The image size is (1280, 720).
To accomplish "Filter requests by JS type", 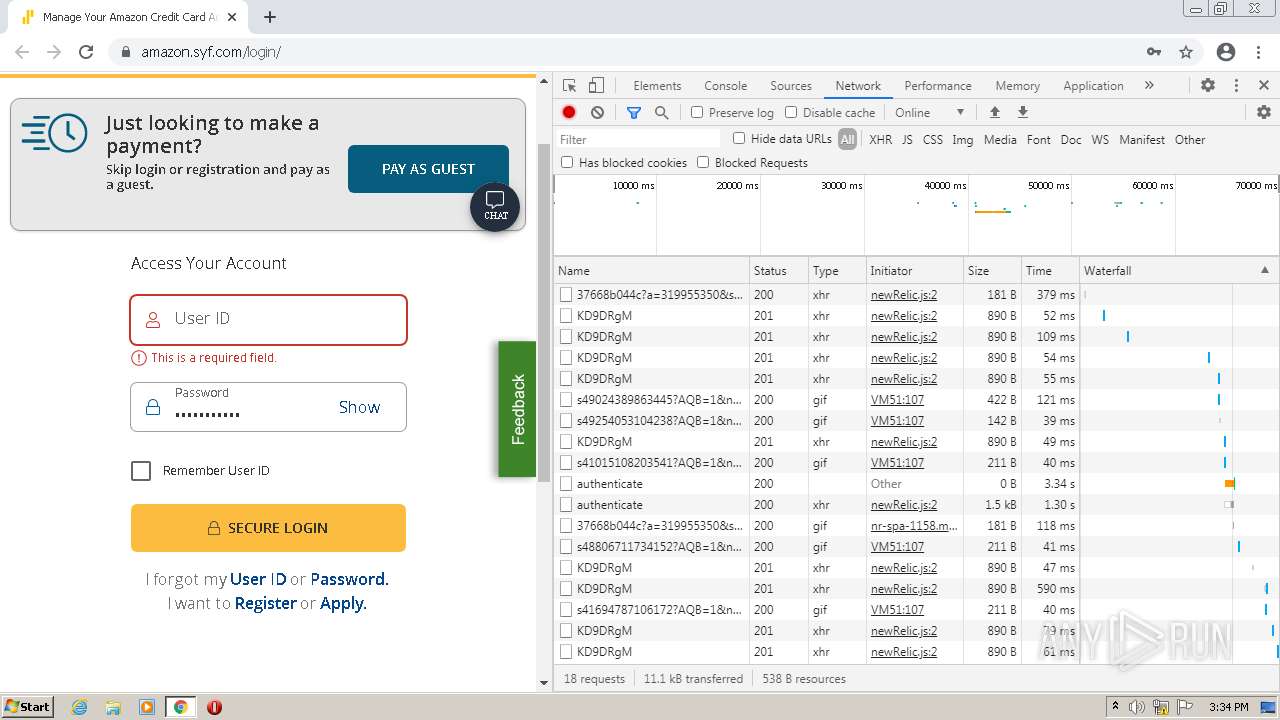I will (907, 140).
